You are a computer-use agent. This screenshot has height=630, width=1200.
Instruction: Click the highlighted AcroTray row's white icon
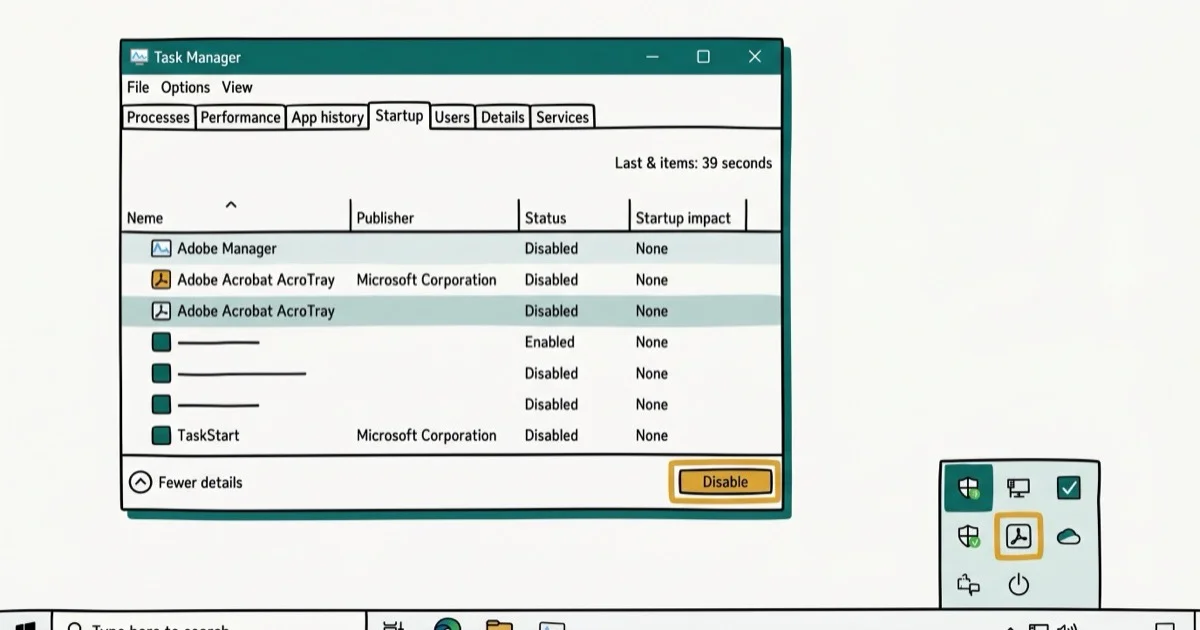point(161,311)
